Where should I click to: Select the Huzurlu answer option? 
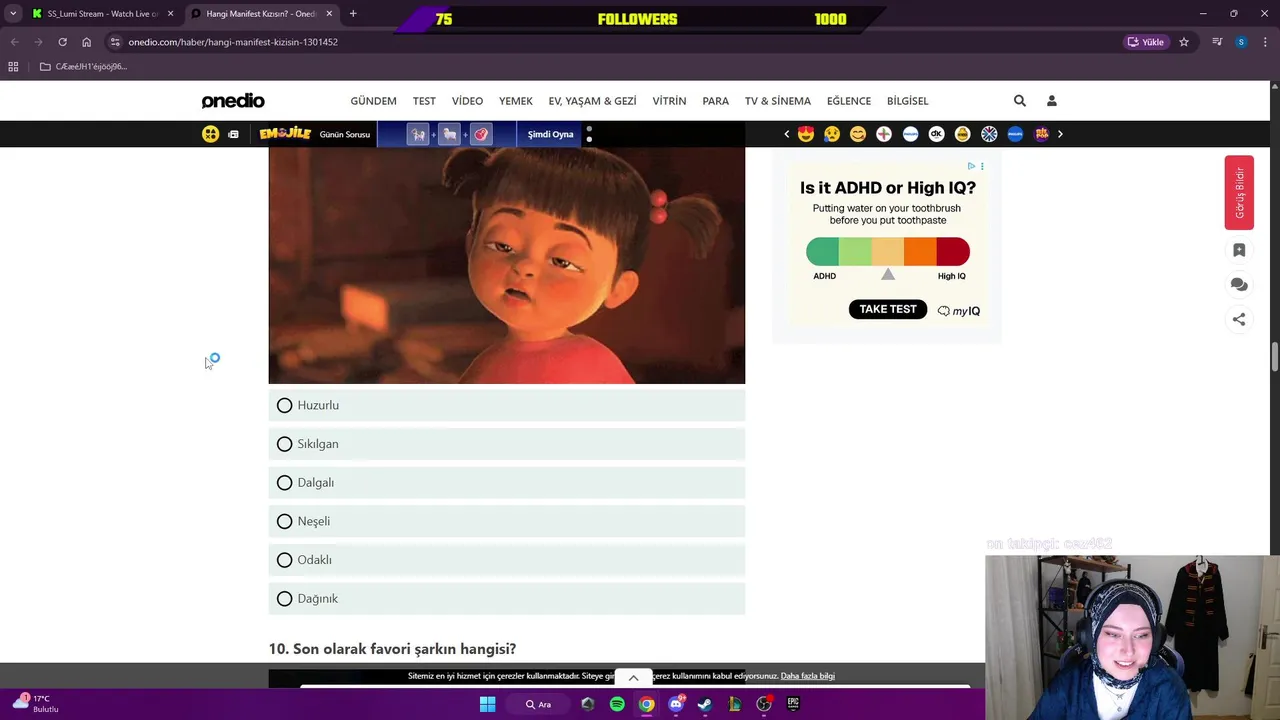click(507, 405)
